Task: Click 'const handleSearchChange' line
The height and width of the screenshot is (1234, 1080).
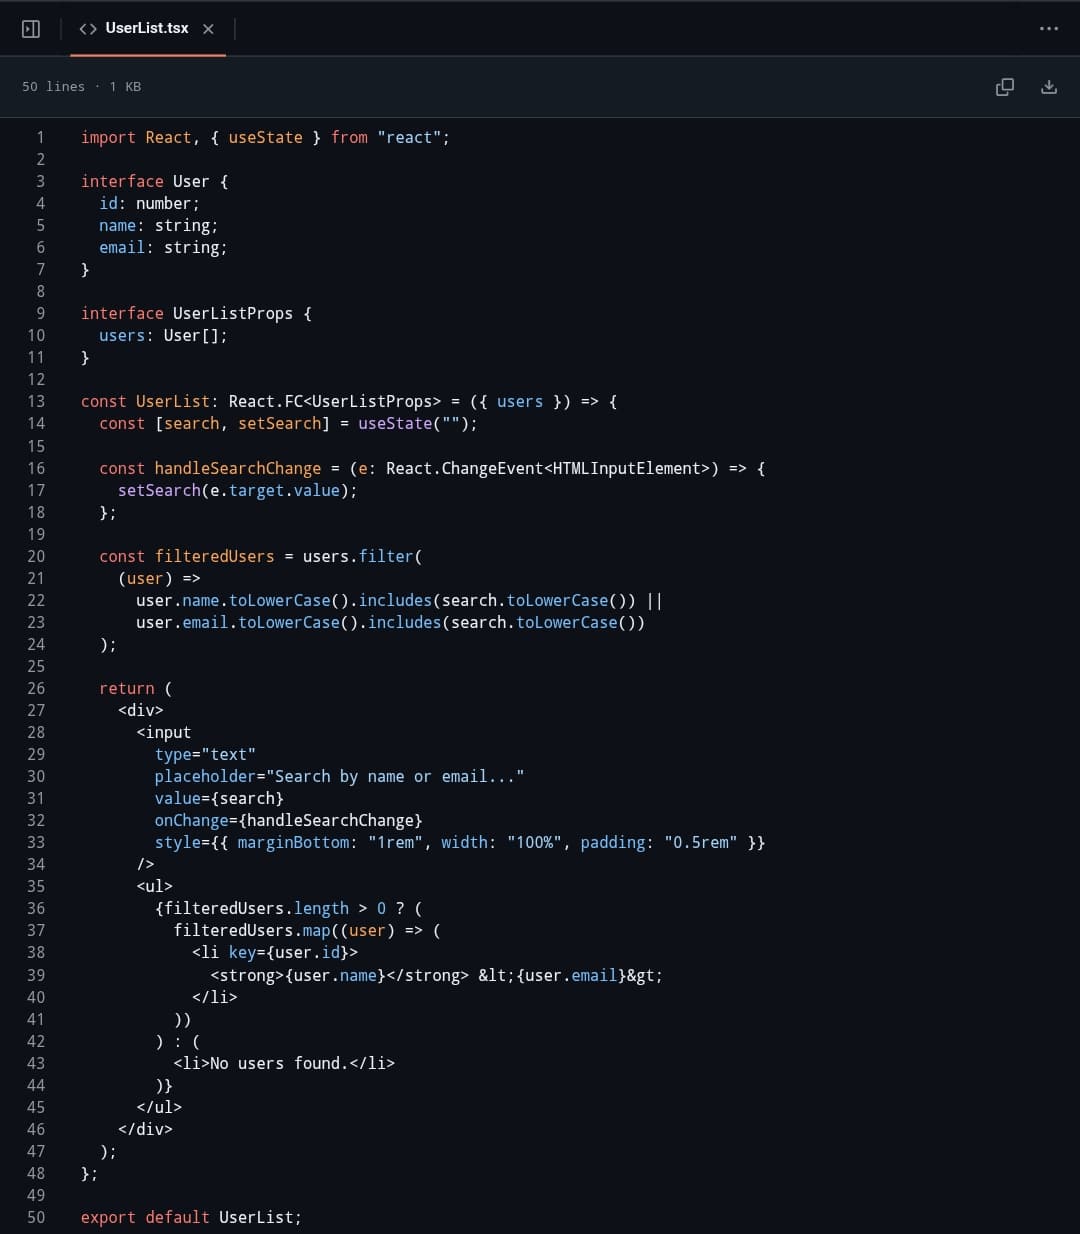Action: [x=432, y=468]
